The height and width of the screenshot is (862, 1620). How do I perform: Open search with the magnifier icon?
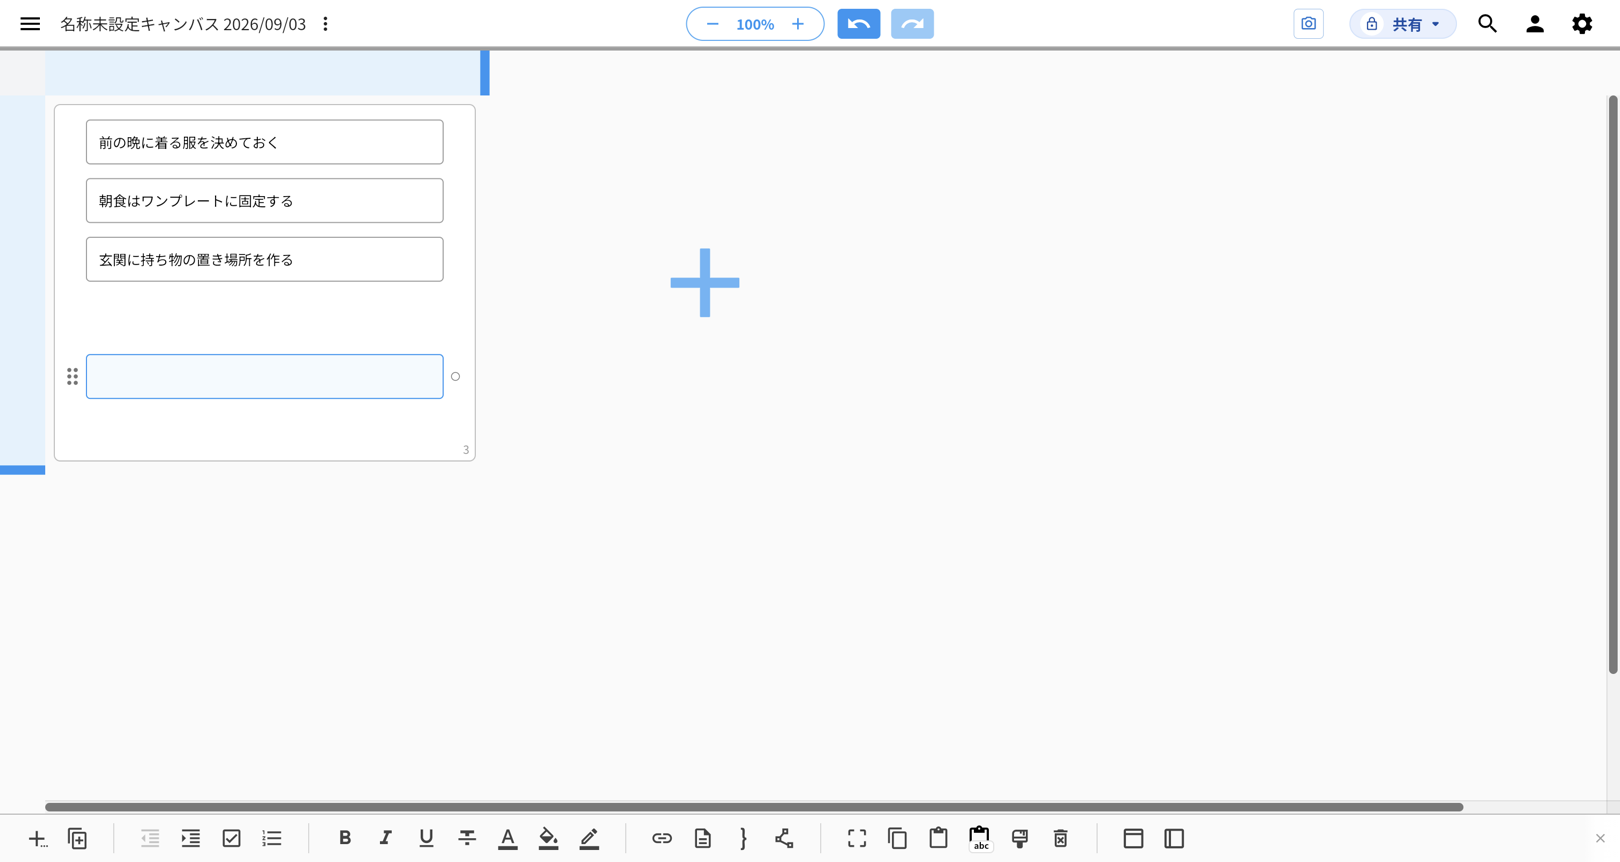pos(1487,24)
